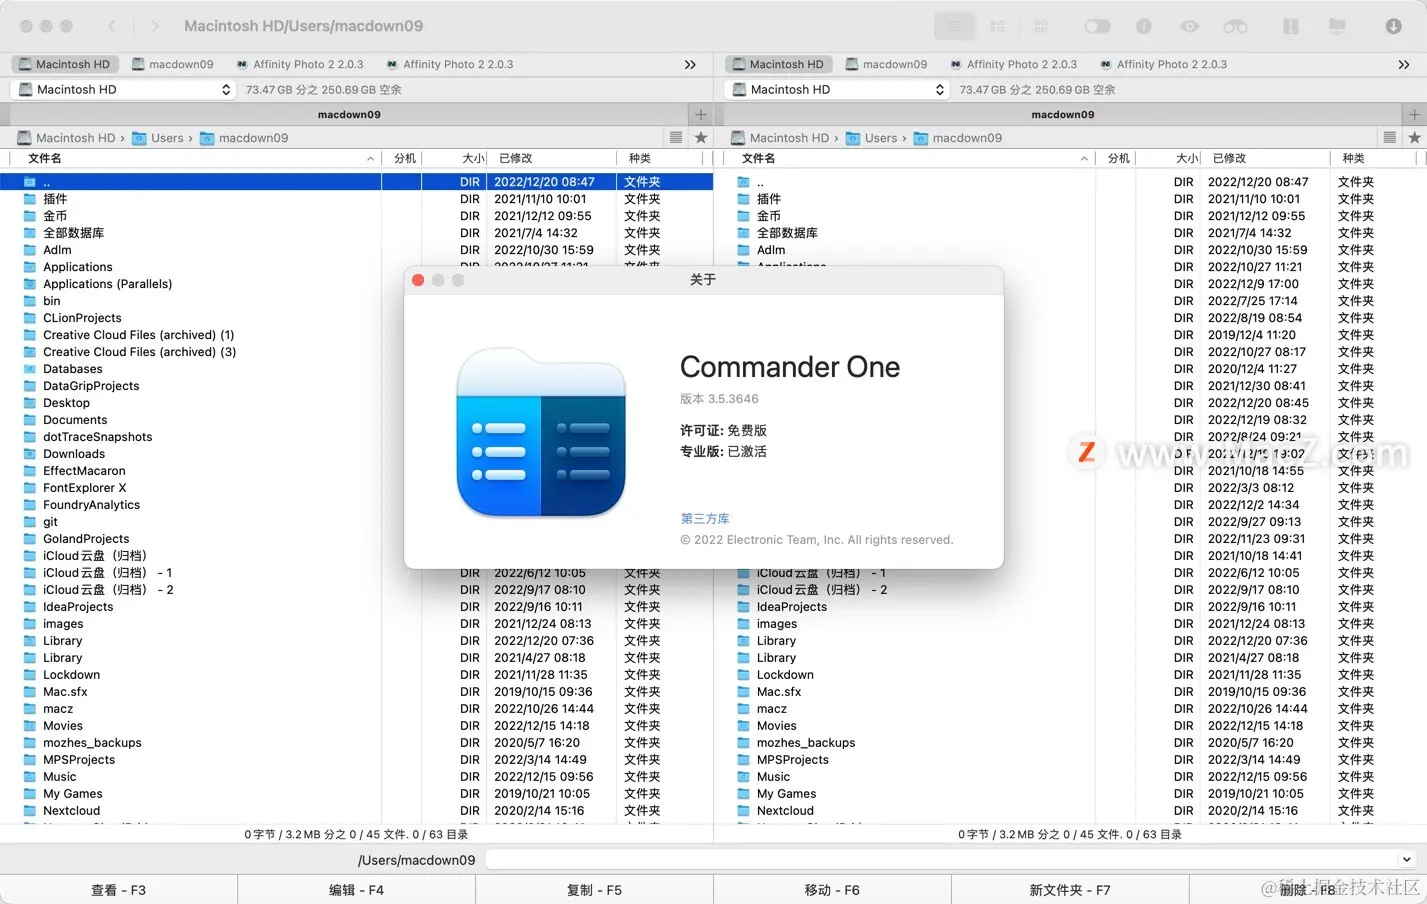
Task: Click the Commander One logo in About dialog
Action: (x=541, y=432)
